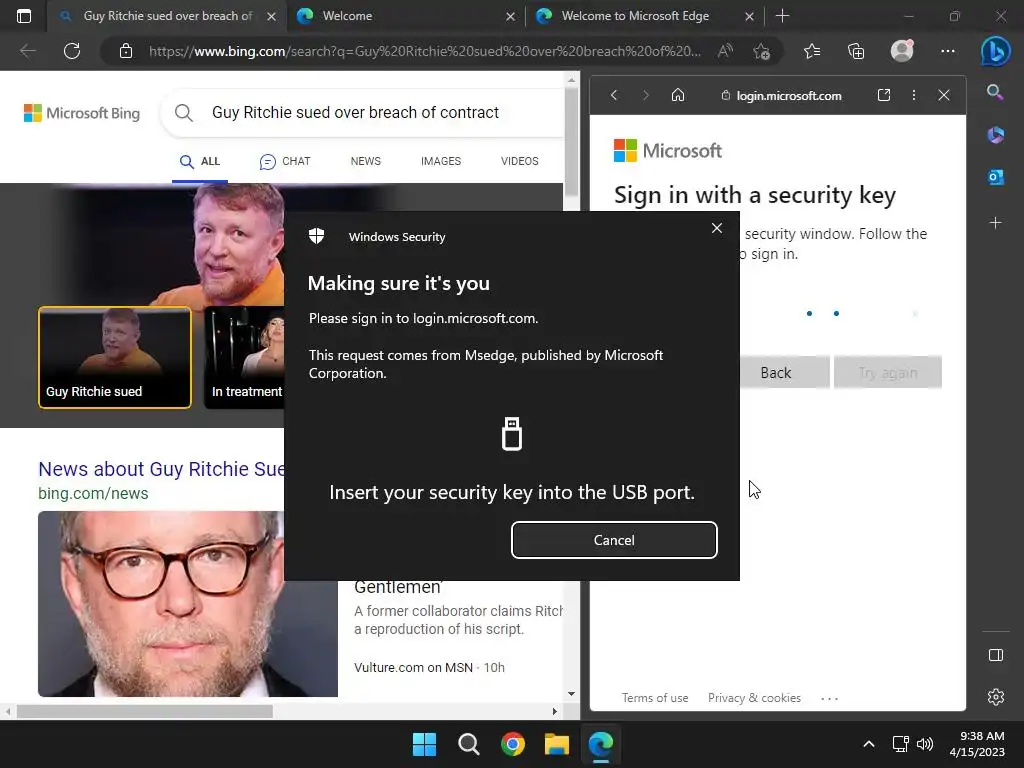Toggle sidebar layout icon
The image size is (1024, 768).
[995, 655]
